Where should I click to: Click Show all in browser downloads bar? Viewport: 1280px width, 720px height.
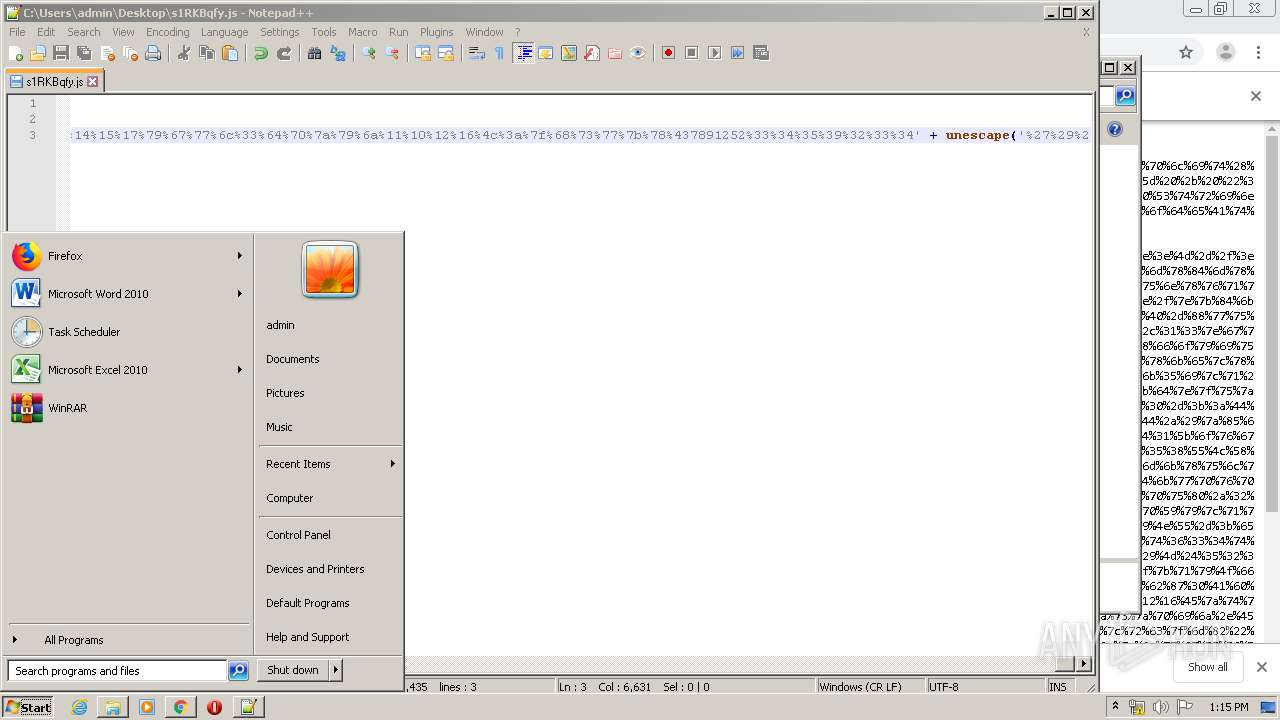(1207, 667)
